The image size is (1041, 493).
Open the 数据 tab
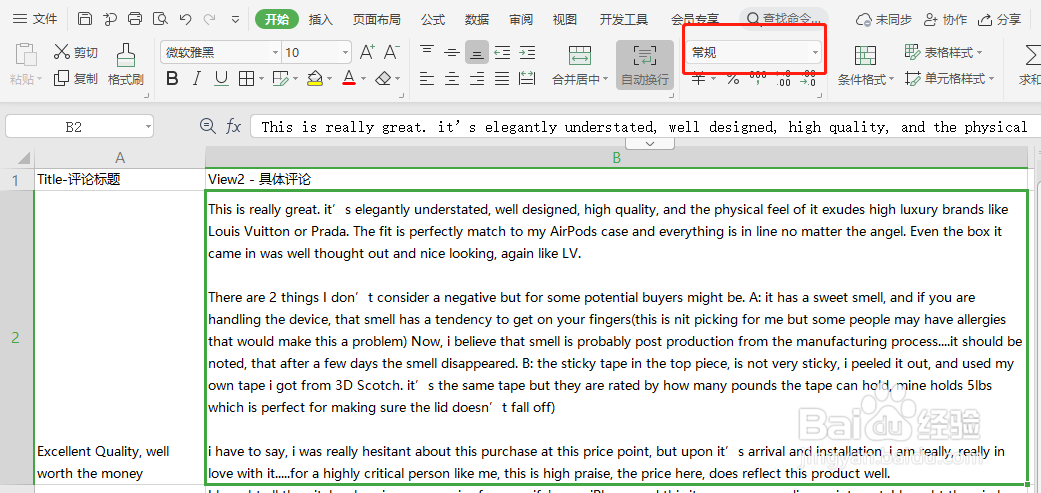(x=477, y=20)
